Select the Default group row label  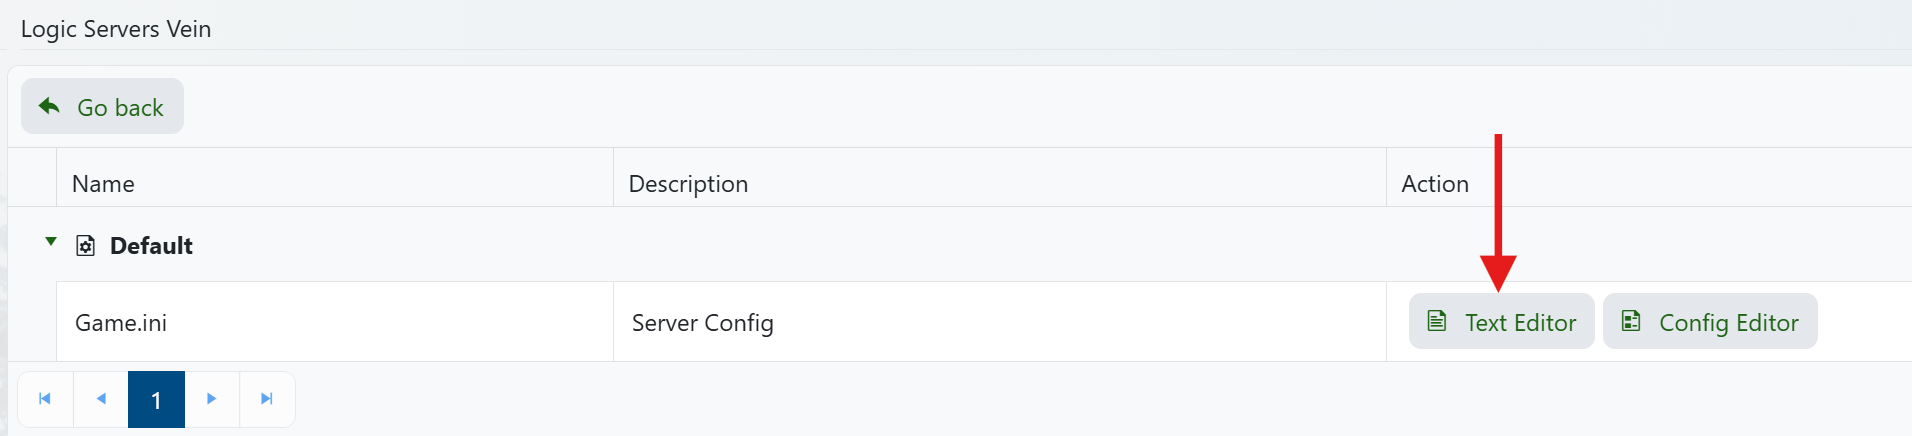[151, 246]
